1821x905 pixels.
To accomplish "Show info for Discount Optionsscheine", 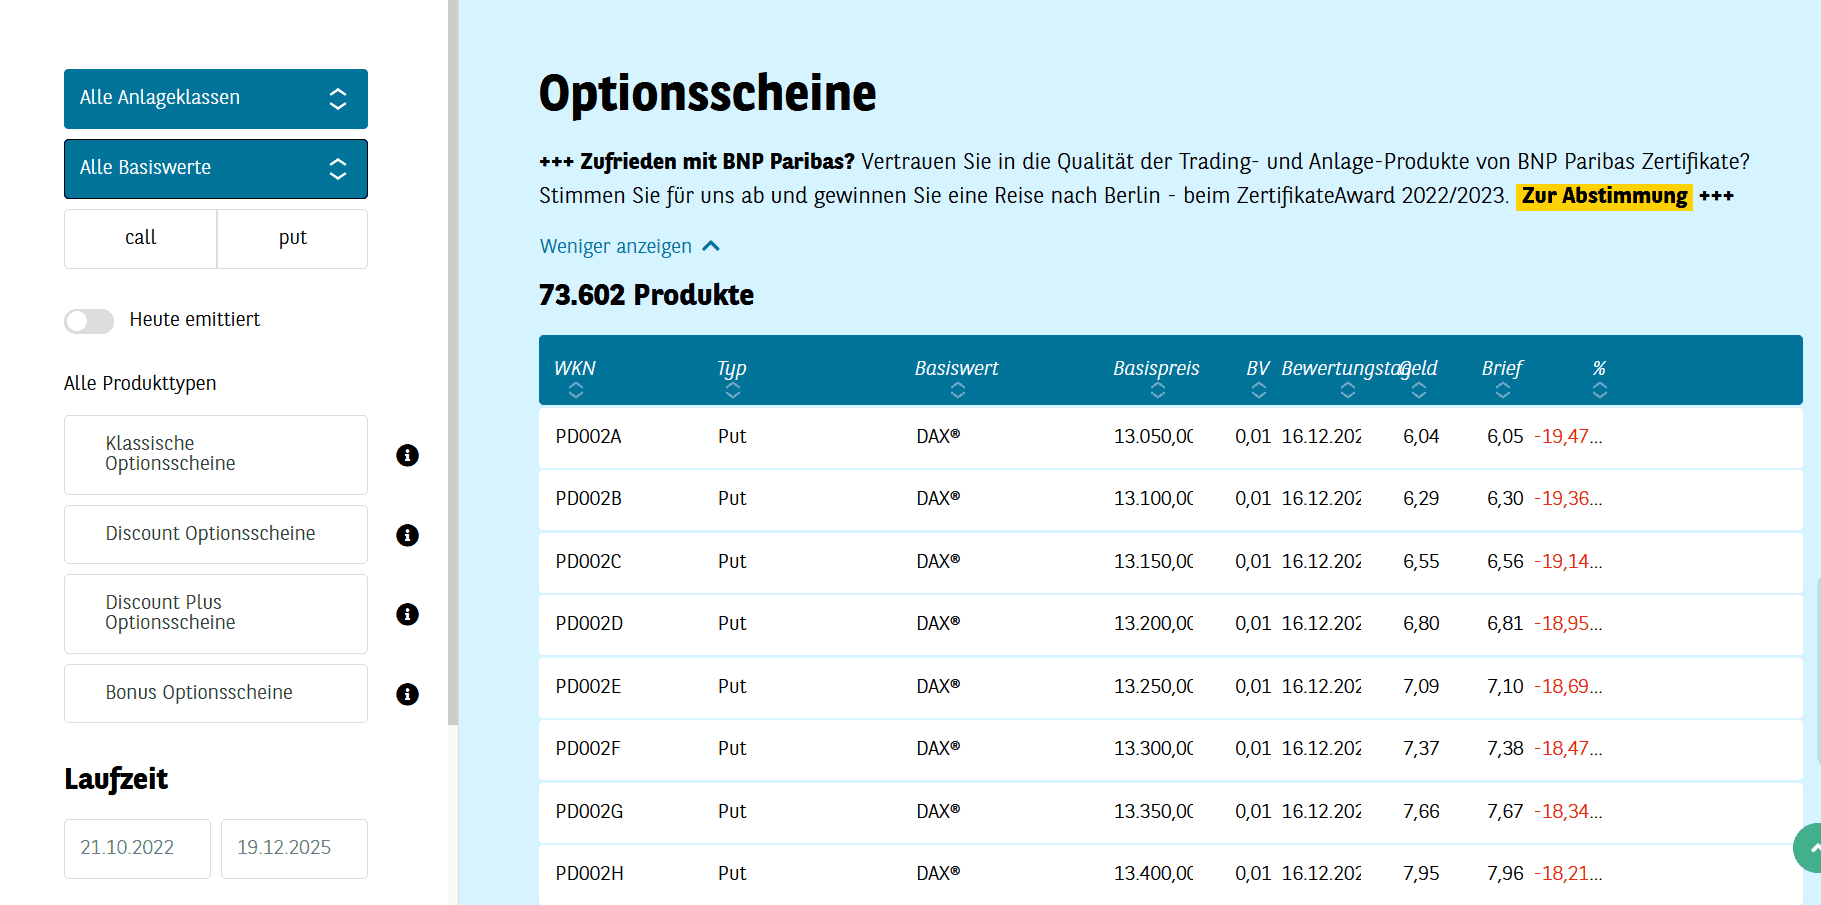I will [x=406, y=535].
